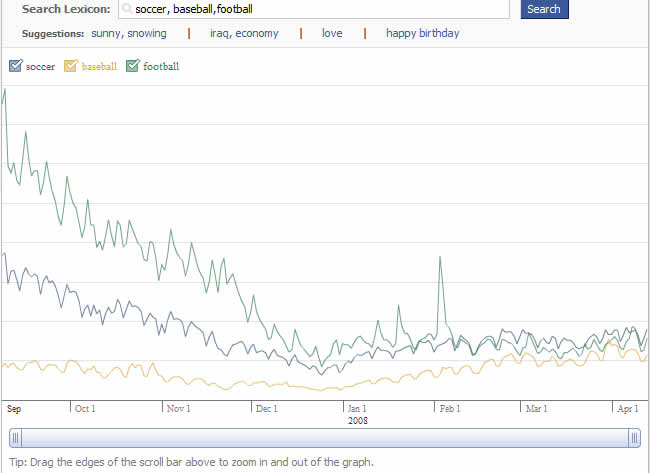Click the Oct 1 axis marker
Image resolution: width=655 pixels, height=473 pixels.
[85, 409]
